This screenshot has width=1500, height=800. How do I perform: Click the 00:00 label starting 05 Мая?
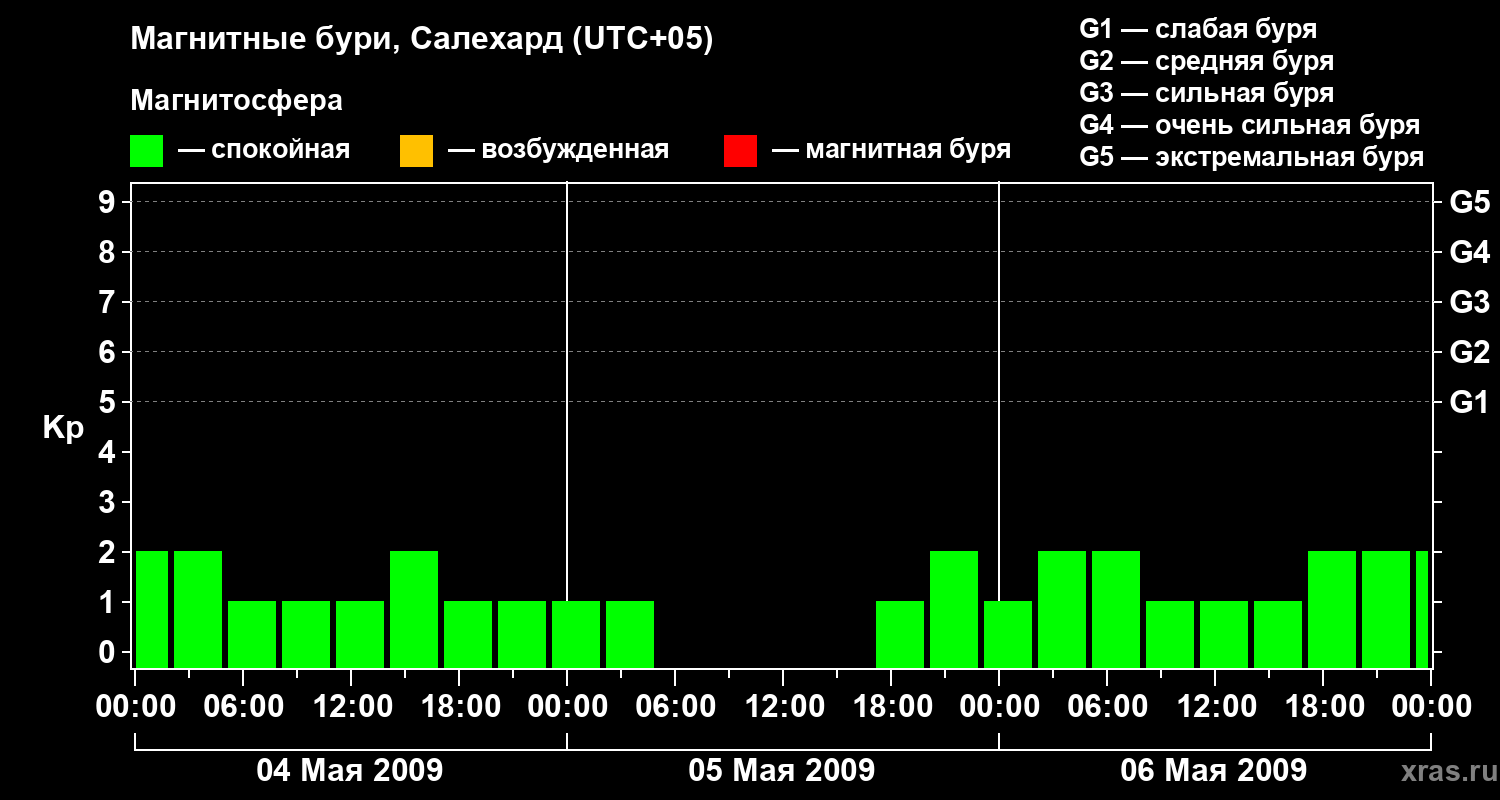(x=567, y=707)
